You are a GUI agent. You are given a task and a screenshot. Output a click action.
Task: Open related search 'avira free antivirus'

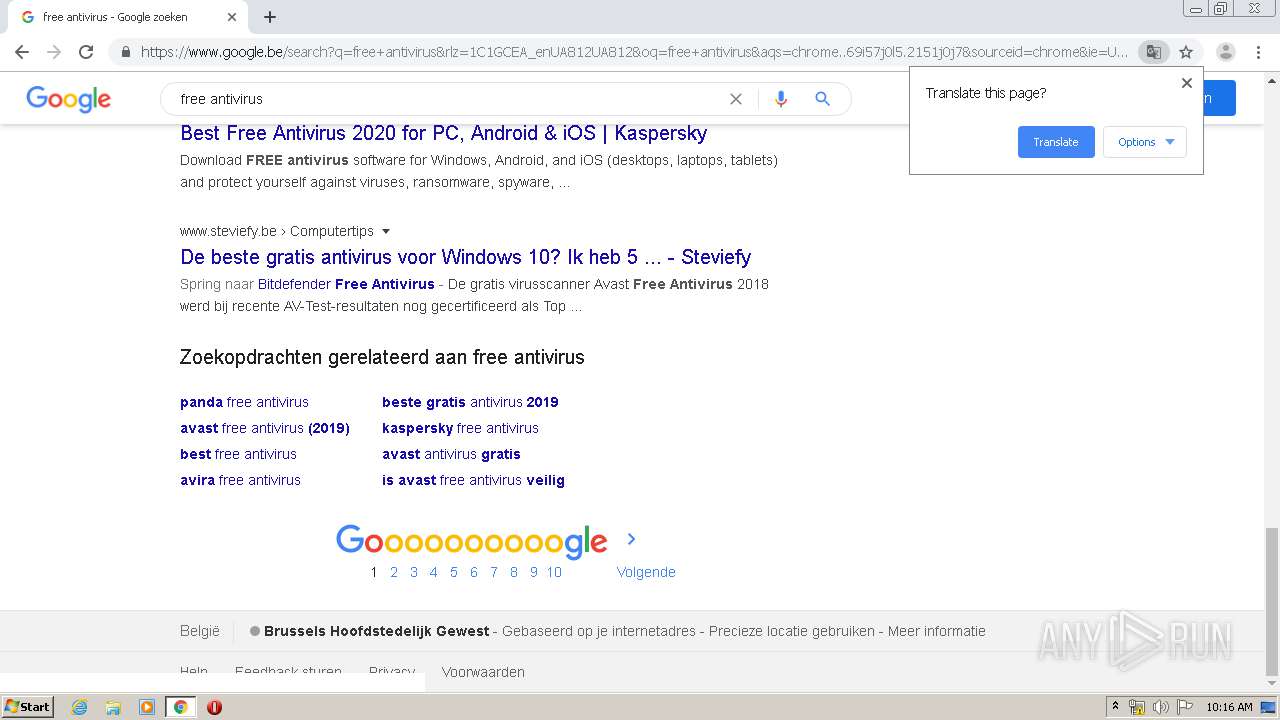point(240,480)
